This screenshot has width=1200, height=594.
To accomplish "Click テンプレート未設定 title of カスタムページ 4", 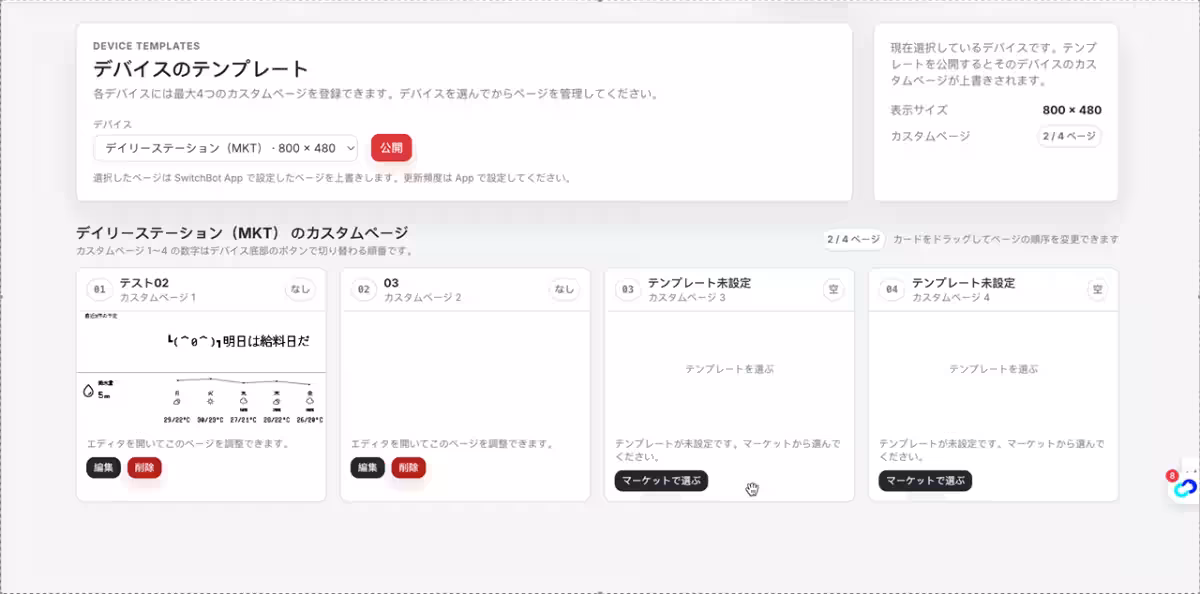I will click(963, 283).
